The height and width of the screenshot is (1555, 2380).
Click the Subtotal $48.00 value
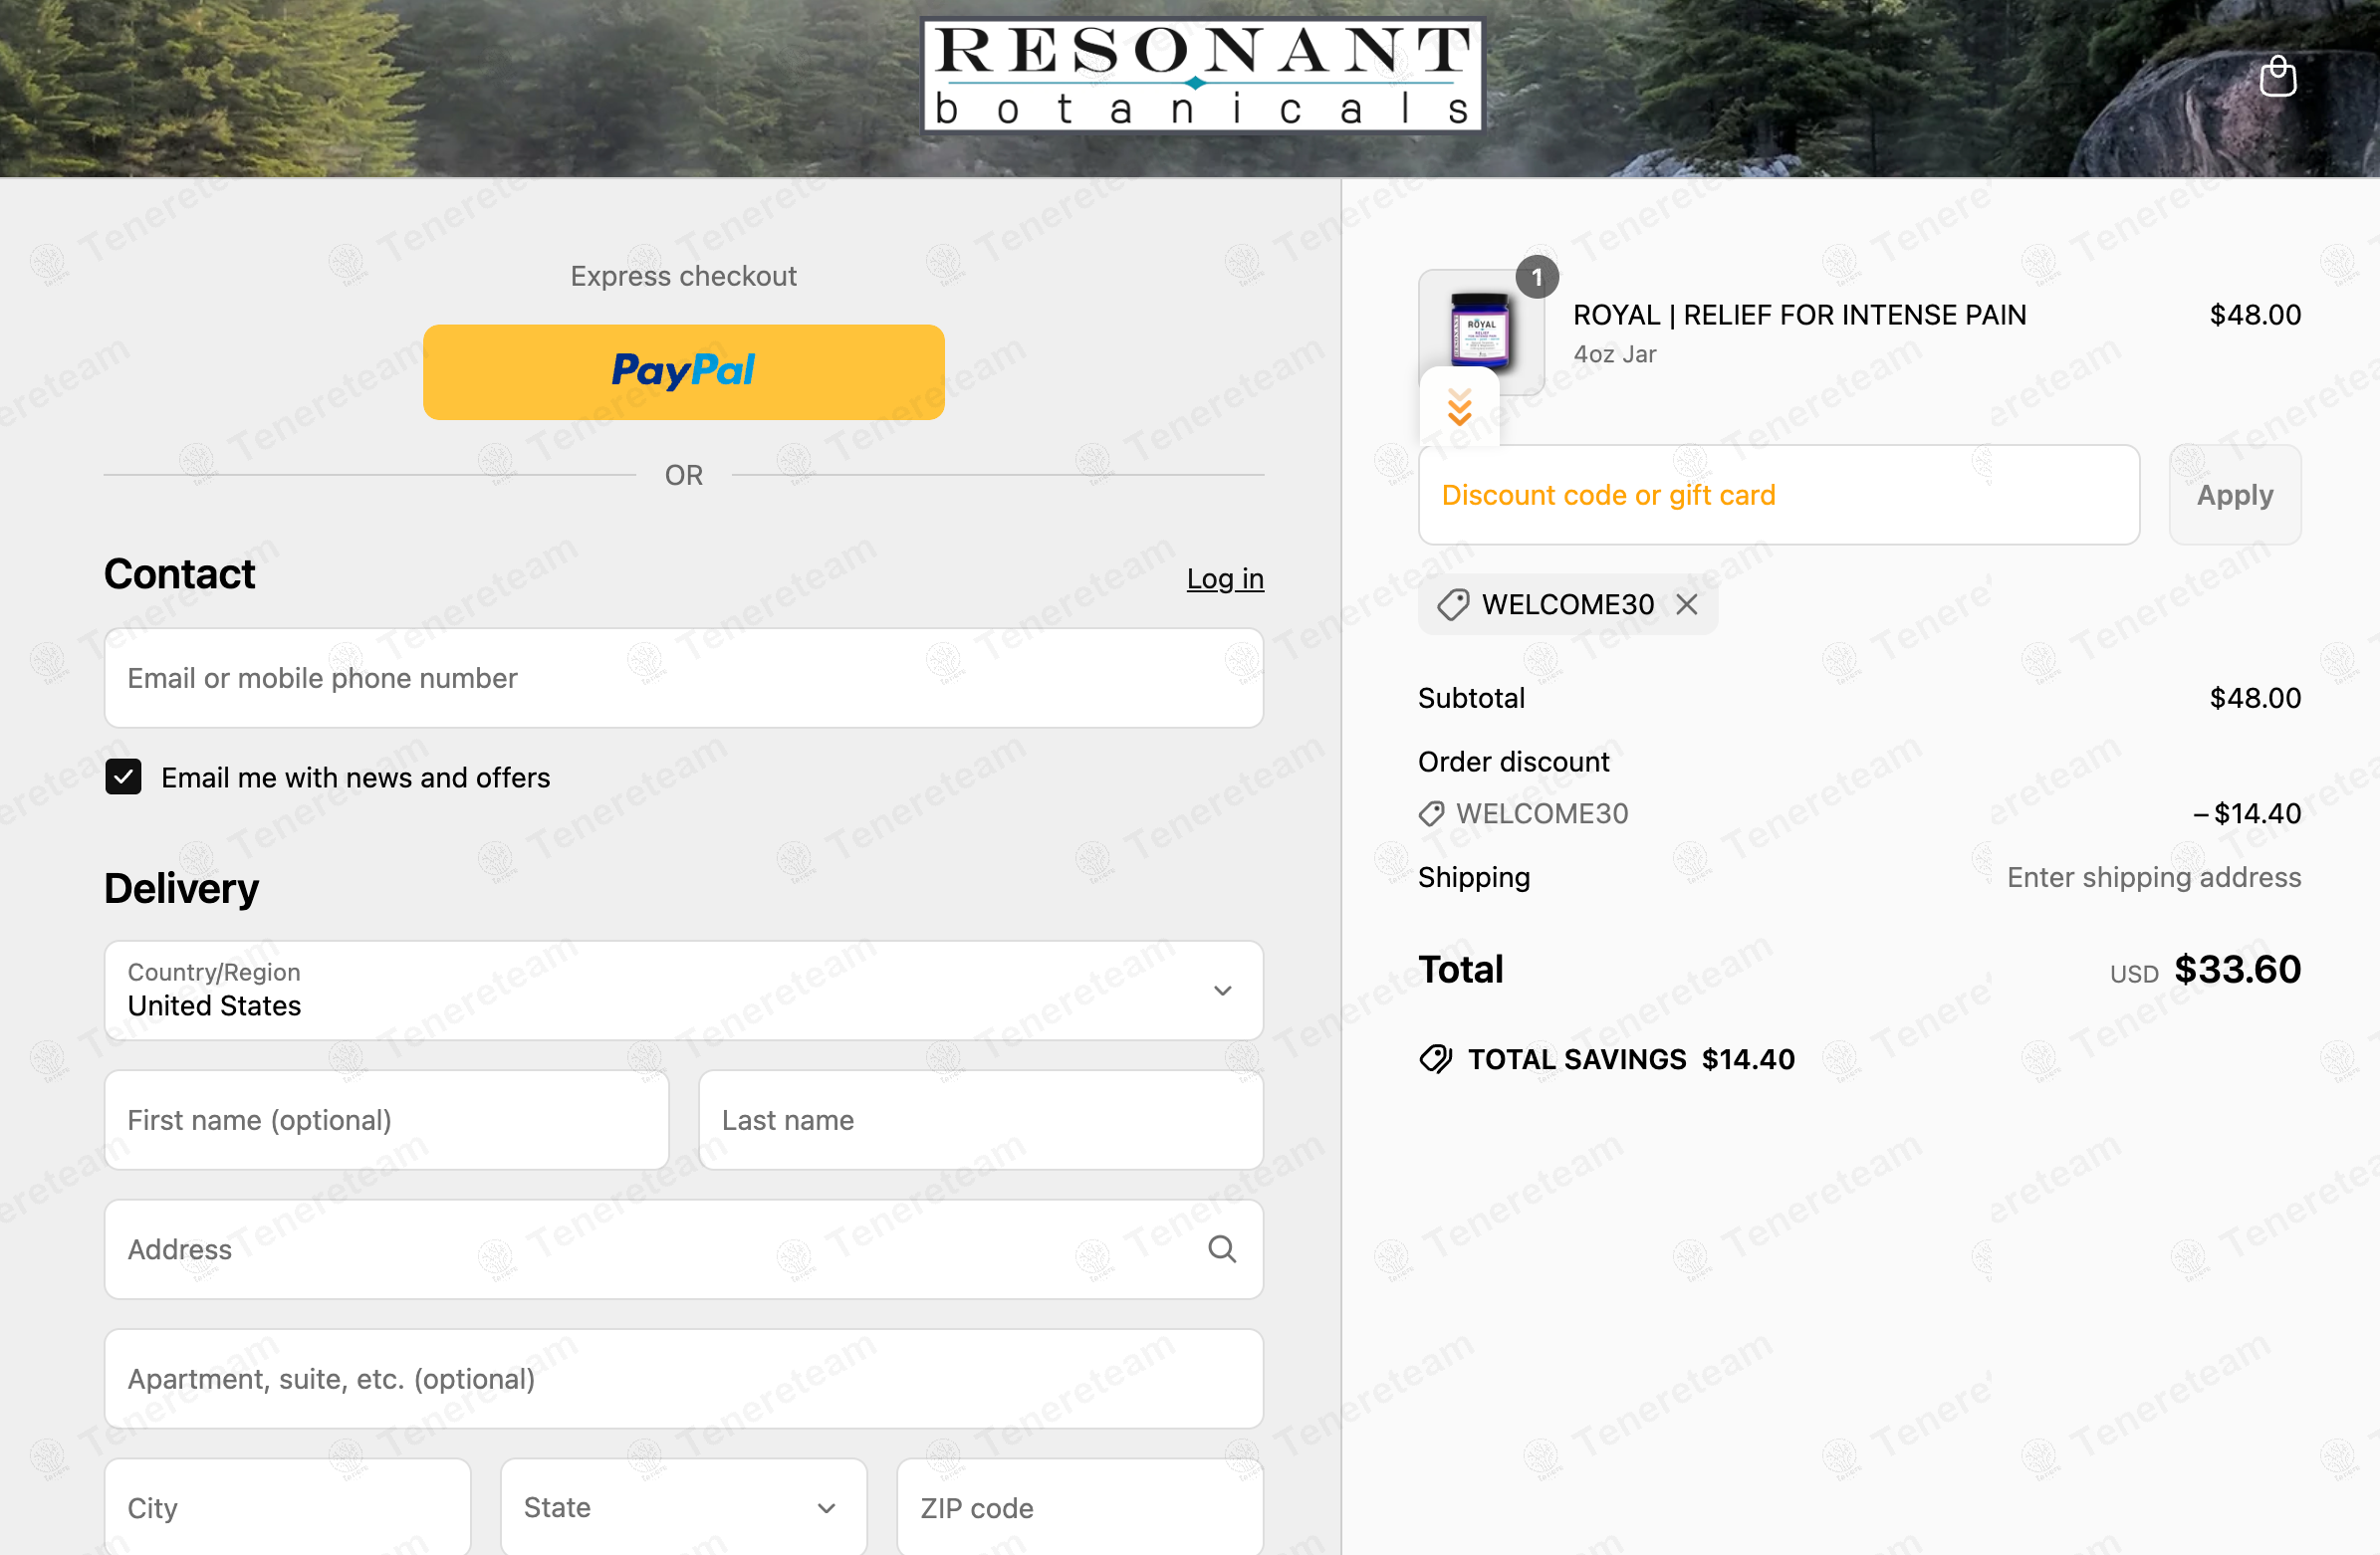2254,697
